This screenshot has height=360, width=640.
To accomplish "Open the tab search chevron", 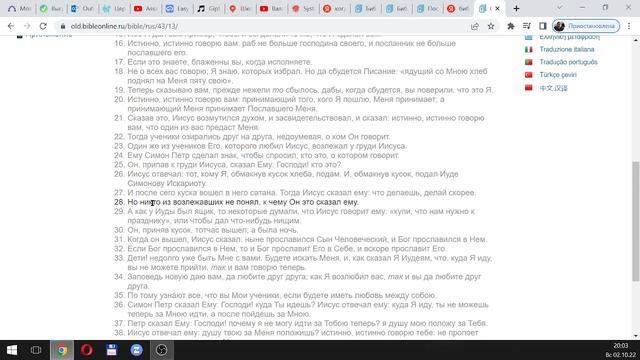I will coord(560,7).
